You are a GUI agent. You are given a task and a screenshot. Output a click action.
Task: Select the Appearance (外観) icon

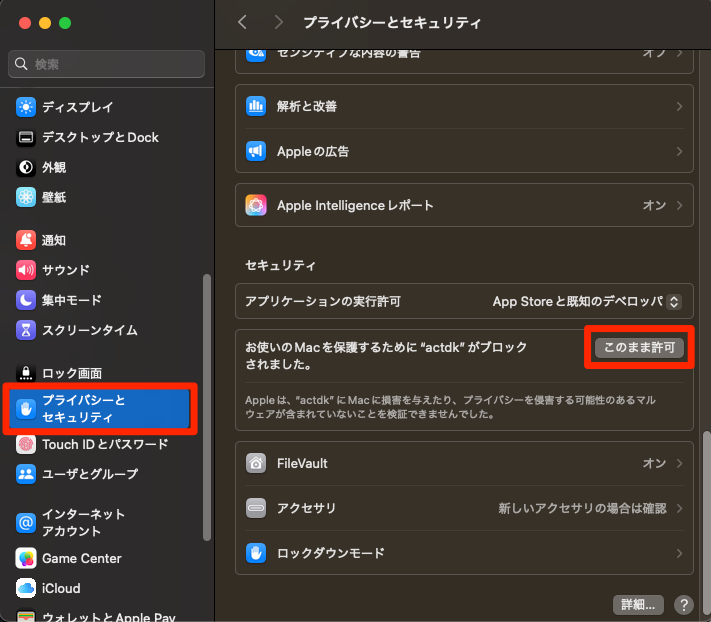tap(26, 167)
